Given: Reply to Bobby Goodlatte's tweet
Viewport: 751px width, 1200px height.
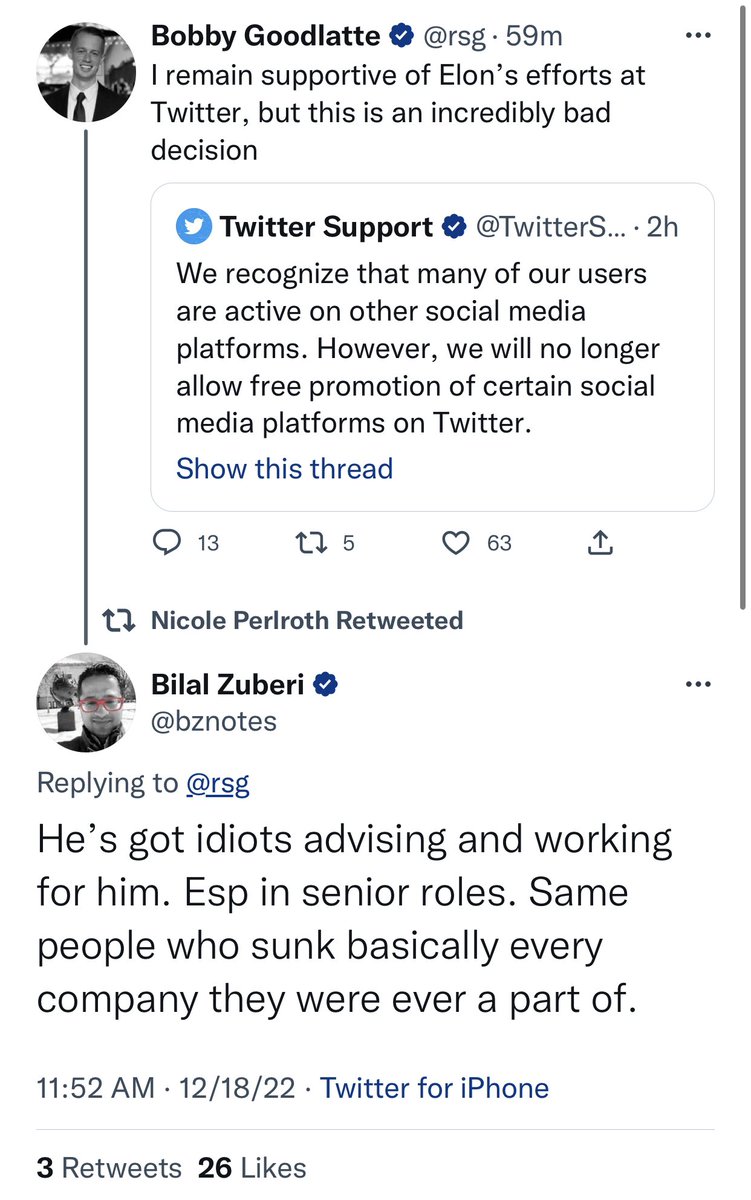Looking at the screenshot, I should (x=165, y=543).
